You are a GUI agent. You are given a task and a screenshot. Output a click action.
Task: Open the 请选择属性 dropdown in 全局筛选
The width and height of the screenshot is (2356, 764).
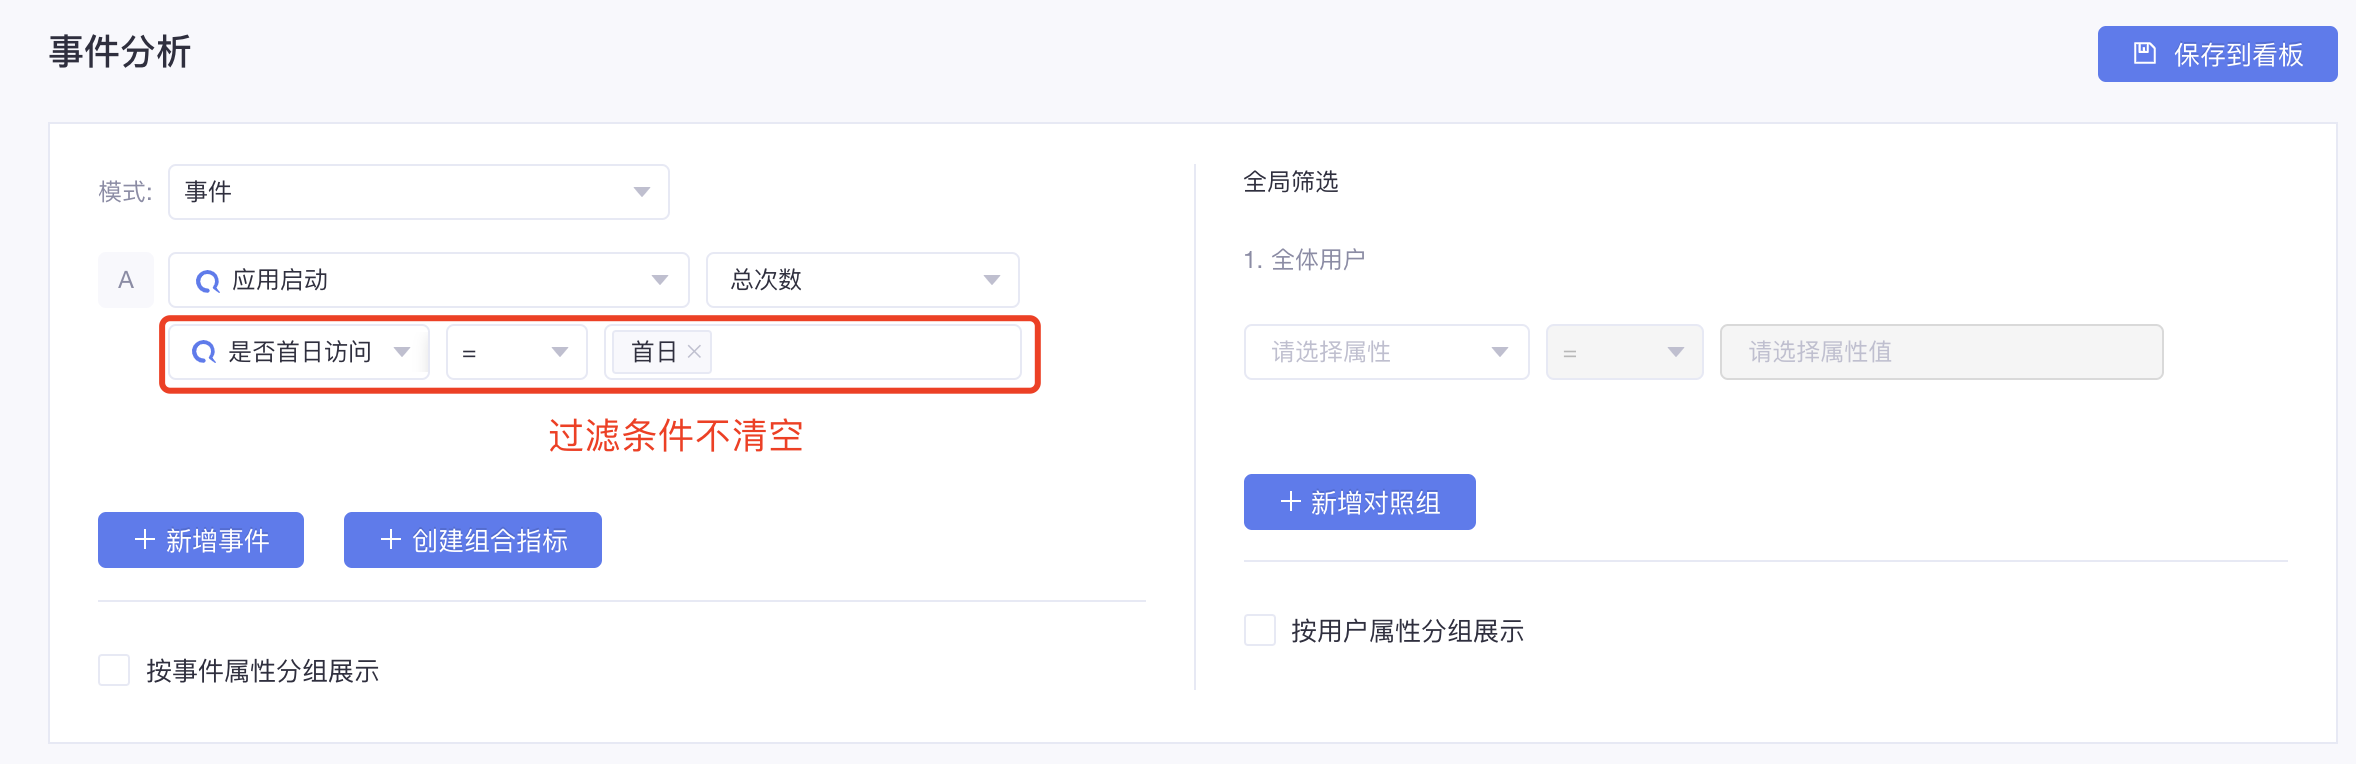[1387, 352]
